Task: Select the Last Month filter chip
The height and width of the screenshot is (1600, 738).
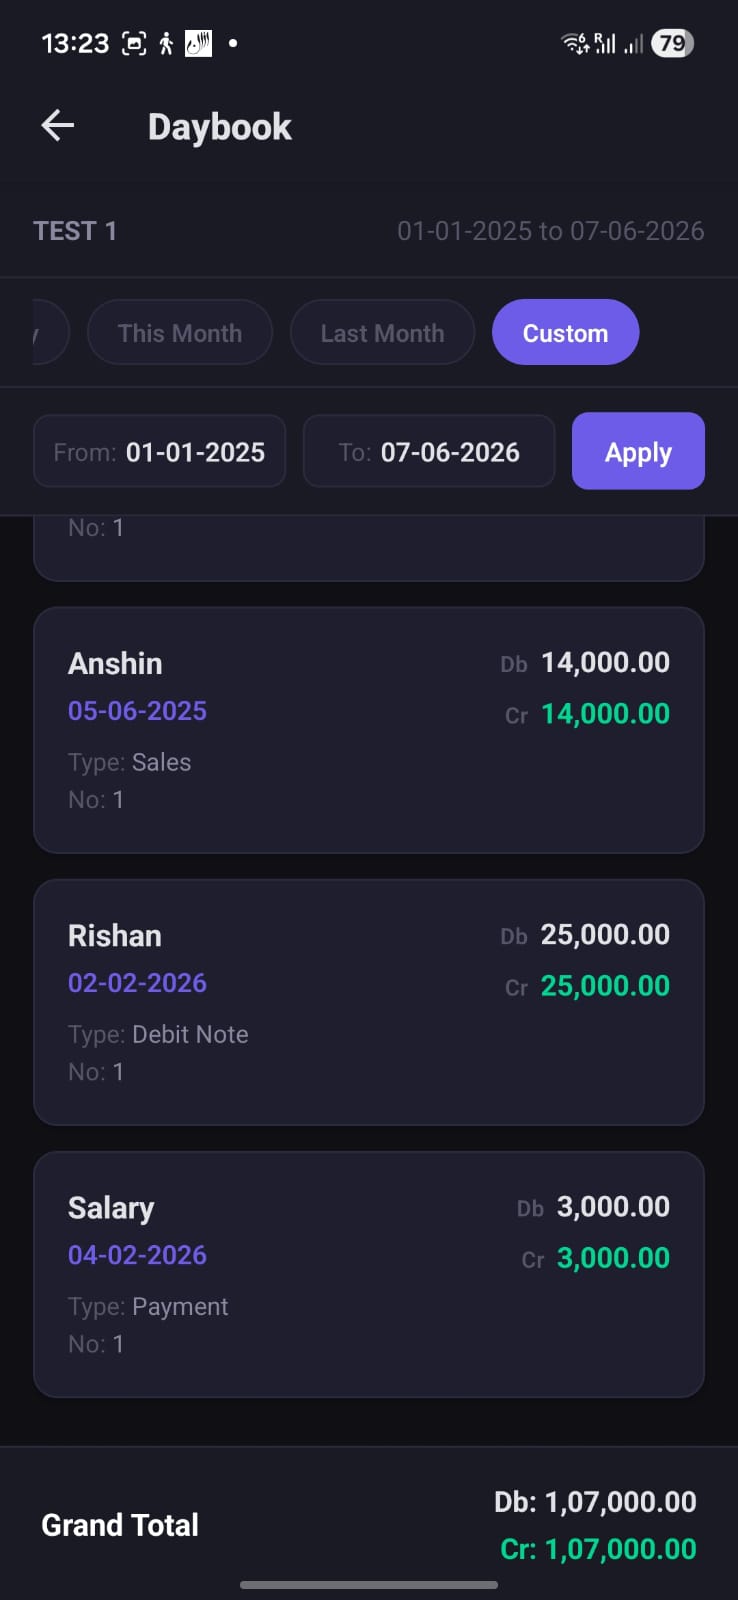Action: point(382,332)
